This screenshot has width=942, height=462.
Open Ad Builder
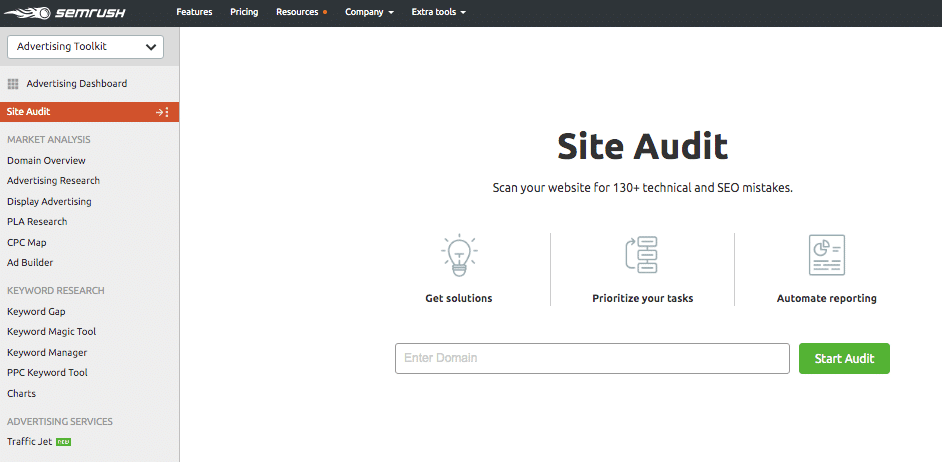point(30,263)
